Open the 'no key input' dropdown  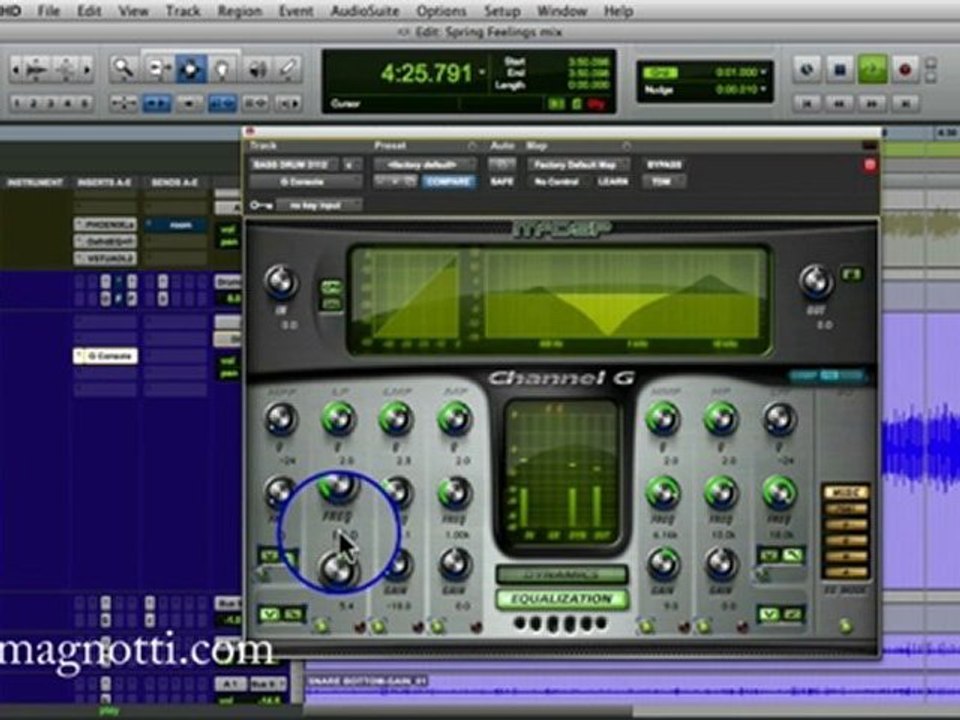319,205
